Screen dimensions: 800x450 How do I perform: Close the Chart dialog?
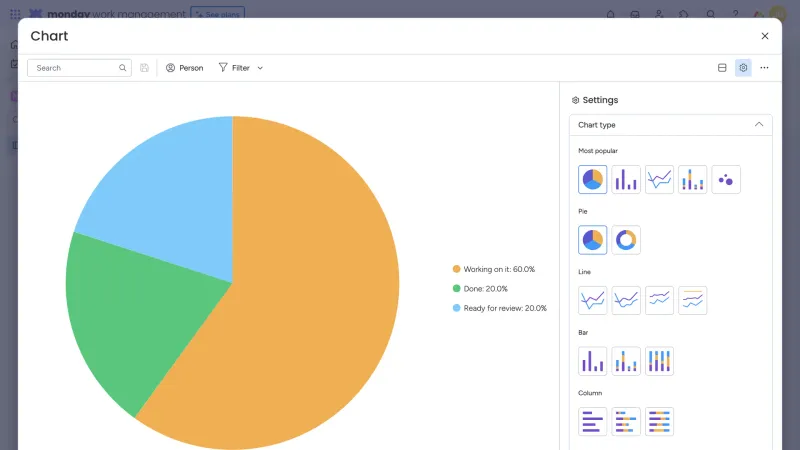pyautogui.click(x=765, y=36)
